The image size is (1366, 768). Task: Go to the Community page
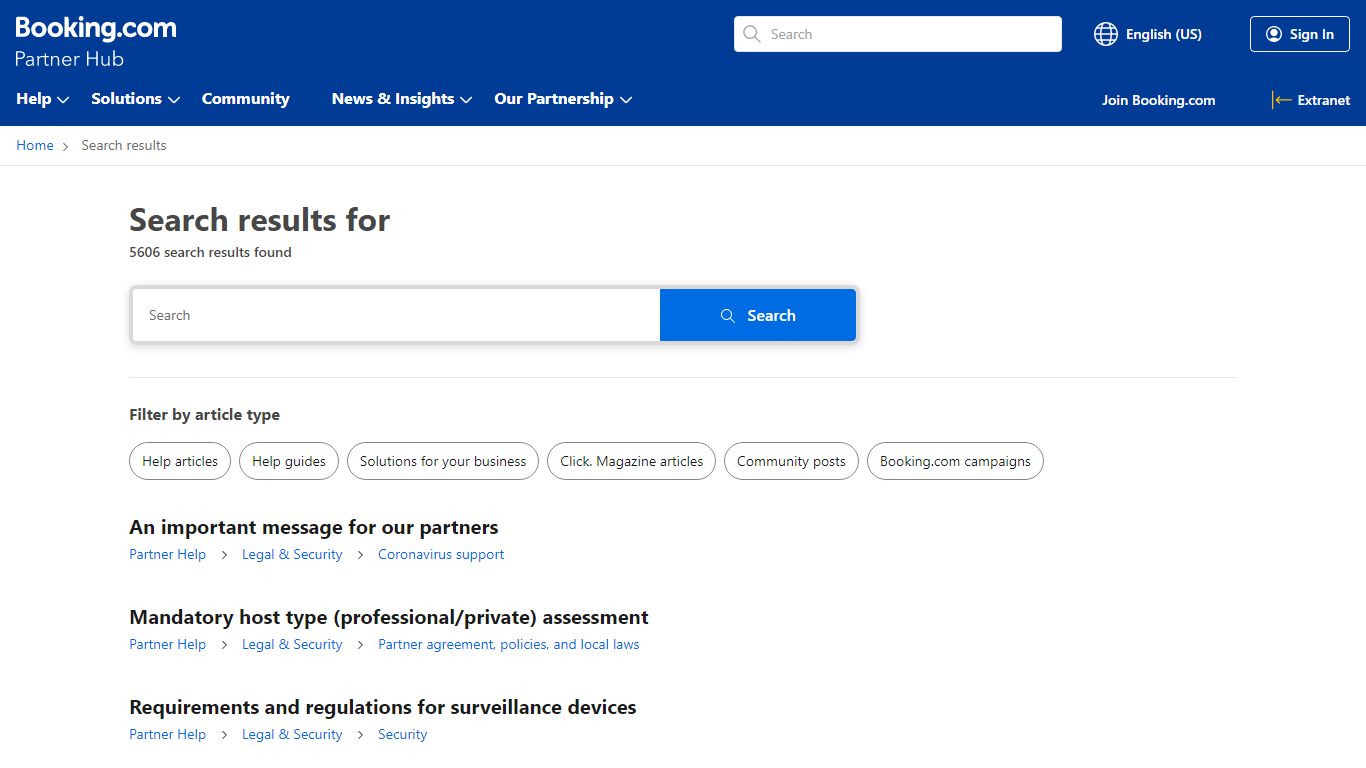pyautogui.click(x=245, y=99)
